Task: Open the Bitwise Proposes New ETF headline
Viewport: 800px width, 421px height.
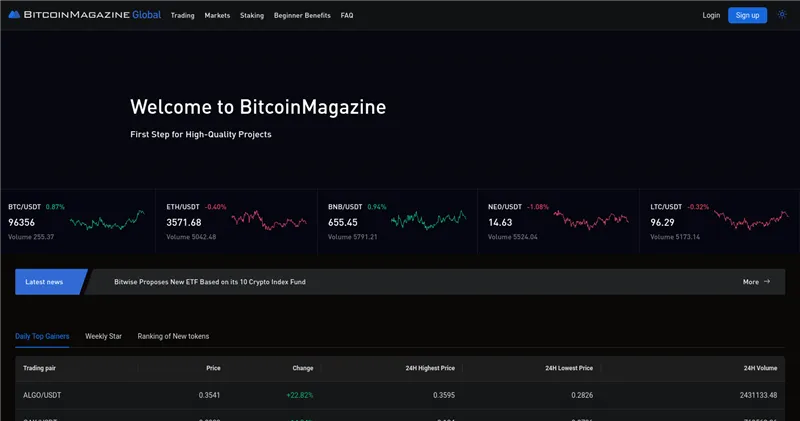Action: tap(210, 282)
